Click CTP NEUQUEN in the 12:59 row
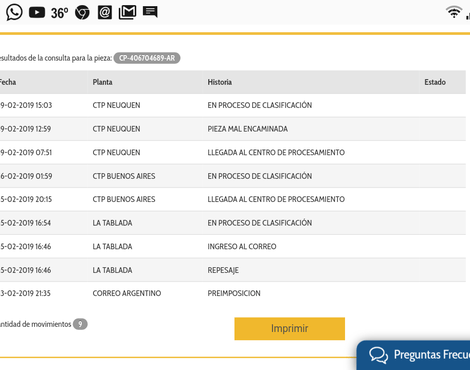 pos(116,129)
